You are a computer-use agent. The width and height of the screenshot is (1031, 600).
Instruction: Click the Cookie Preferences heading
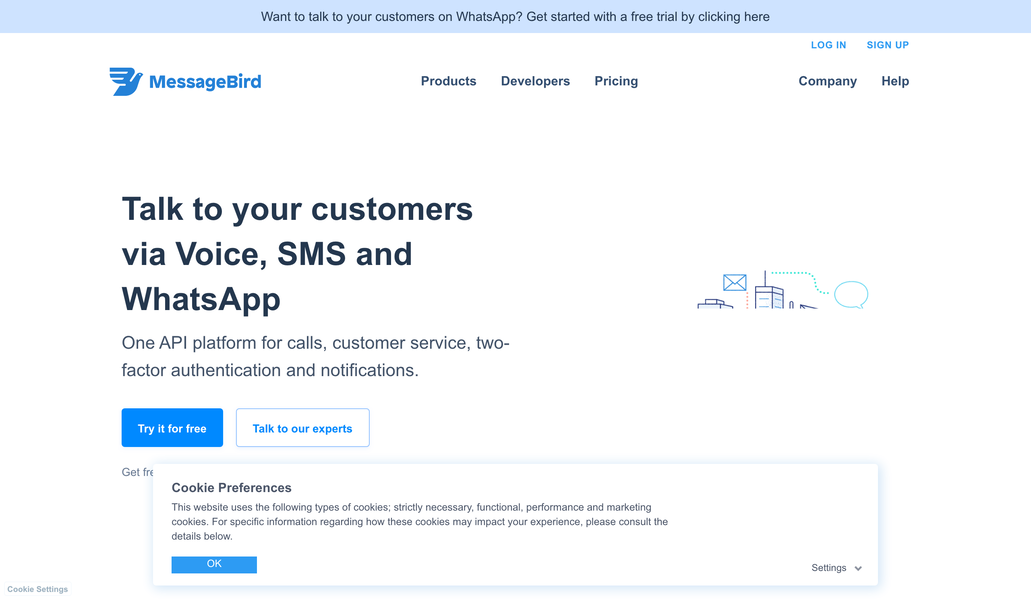pyautogui.click(x=232, y=488)
